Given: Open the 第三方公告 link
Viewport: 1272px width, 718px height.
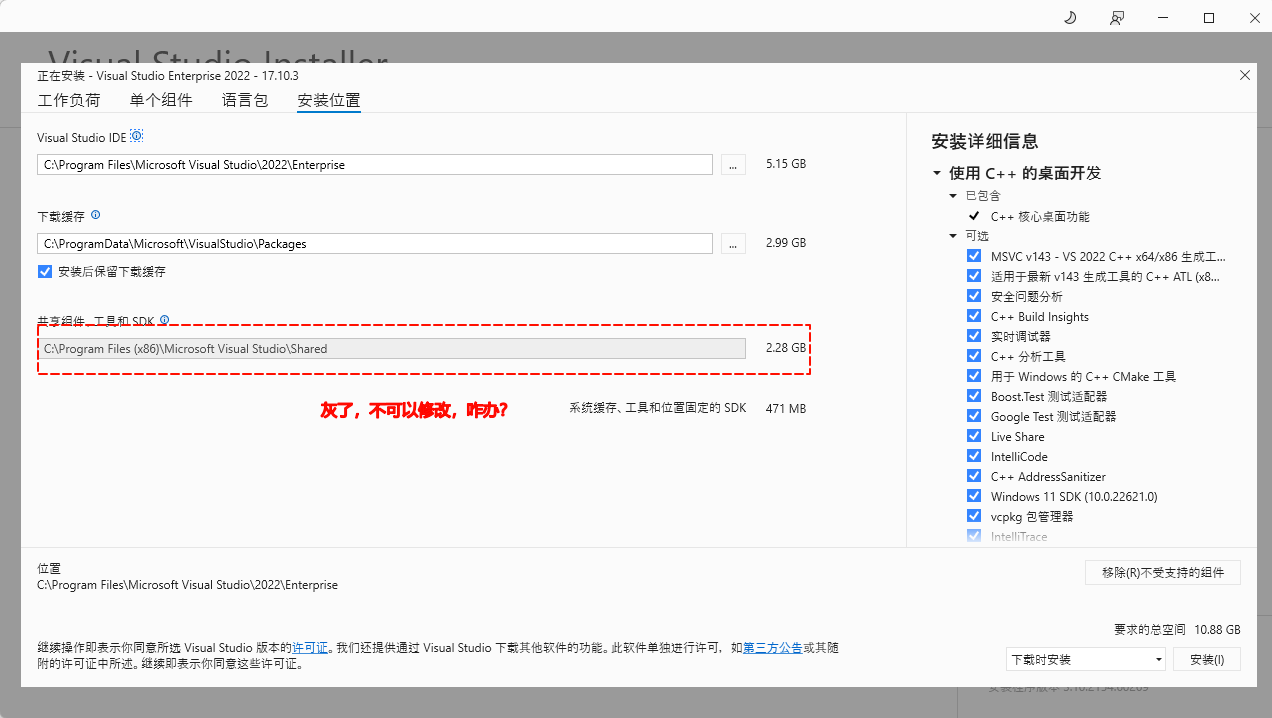Looking at the screenshot, I should point(772,648).
